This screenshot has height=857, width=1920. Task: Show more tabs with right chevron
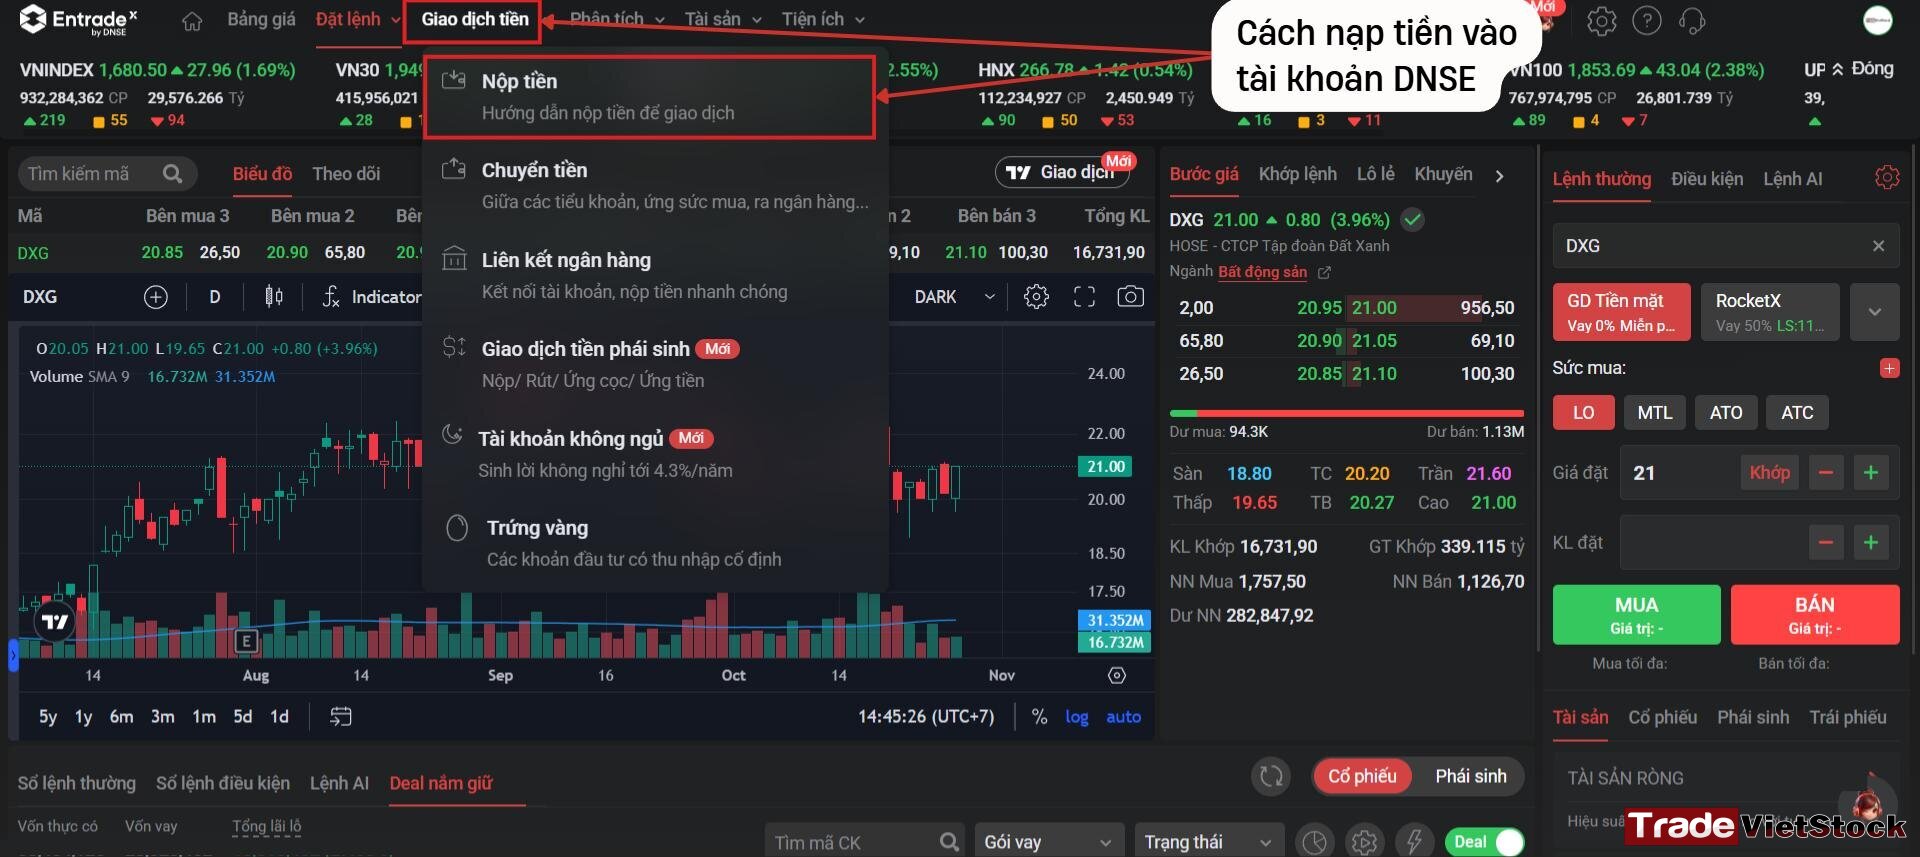[x=1498, y=176]
